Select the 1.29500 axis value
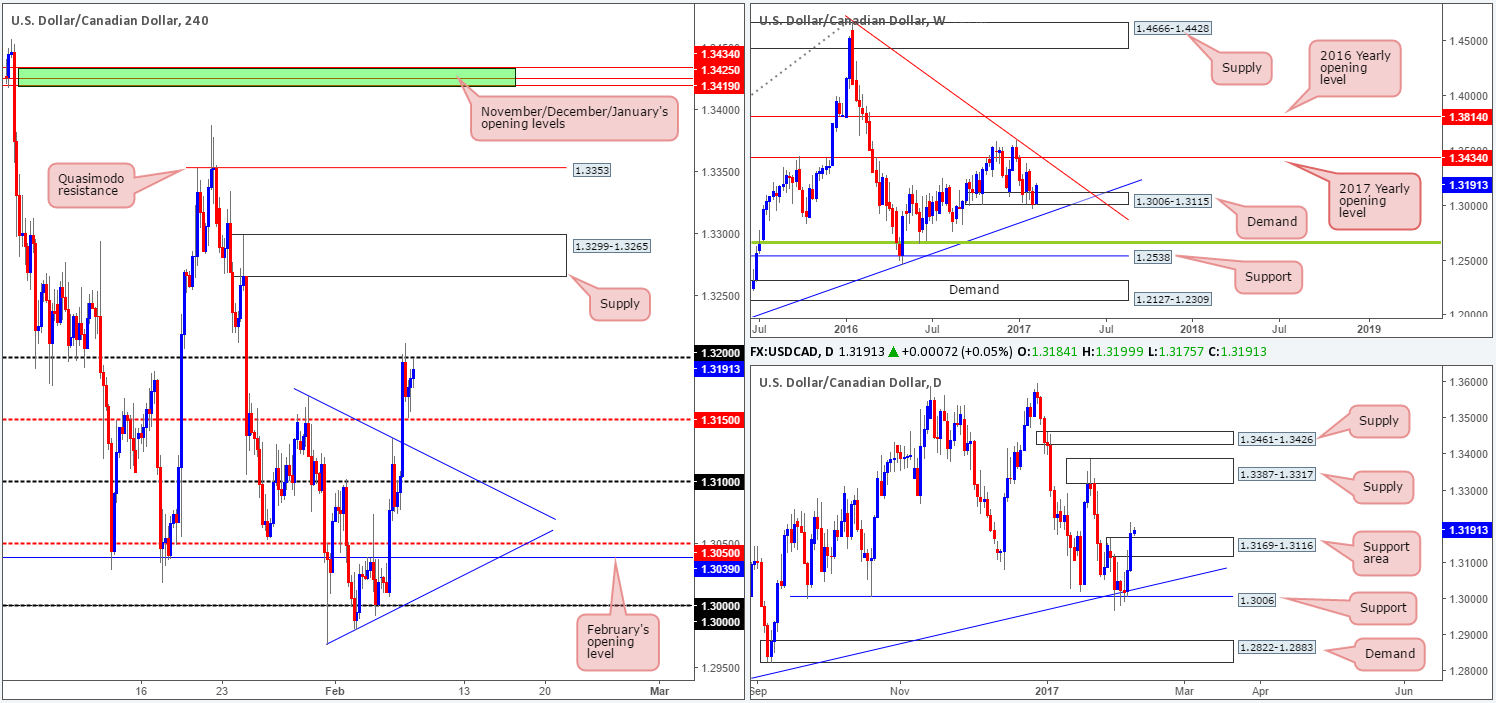Viewport: 1496px width, 703px height. (718, 668)
